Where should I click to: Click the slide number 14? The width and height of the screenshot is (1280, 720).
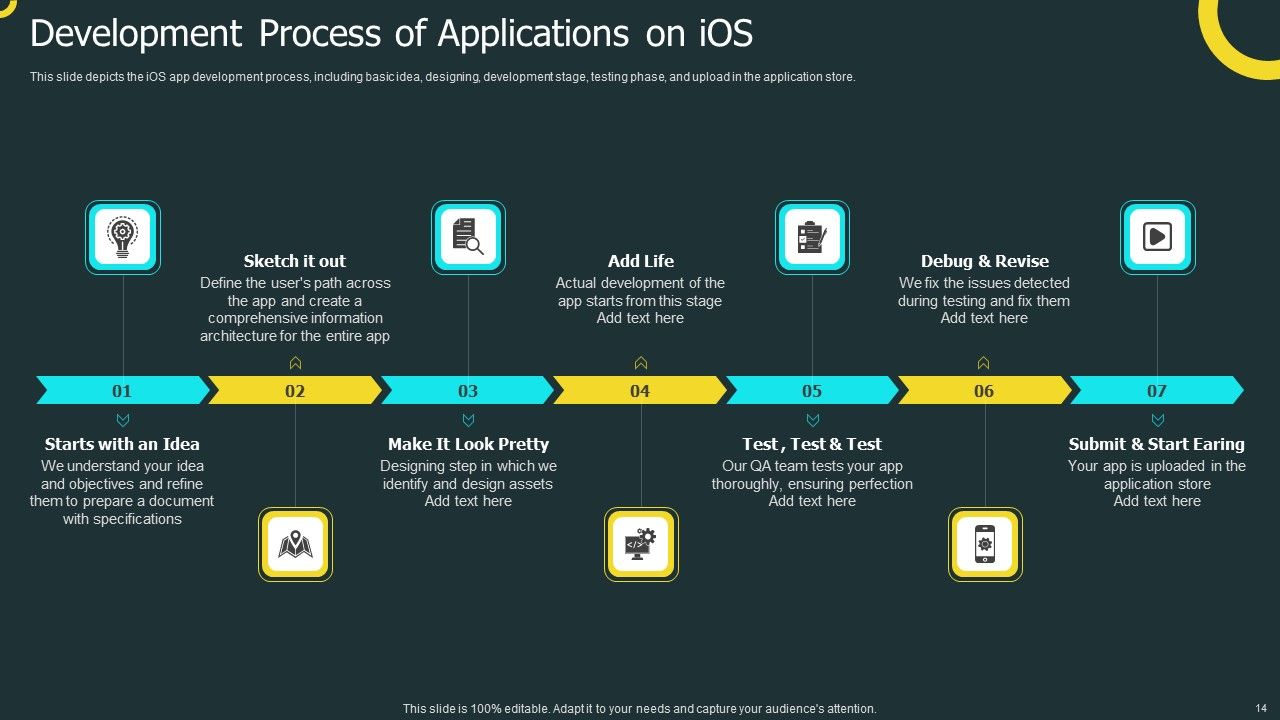tap(1260, 708)
